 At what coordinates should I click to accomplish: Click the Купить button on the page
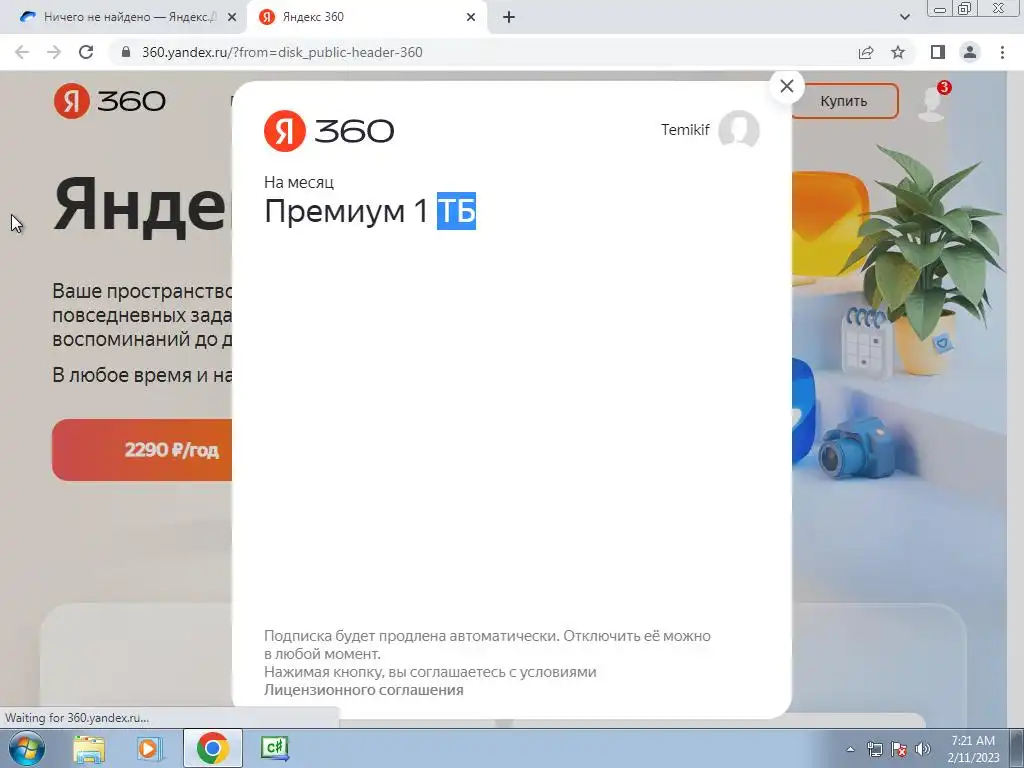tap(844, 101)
